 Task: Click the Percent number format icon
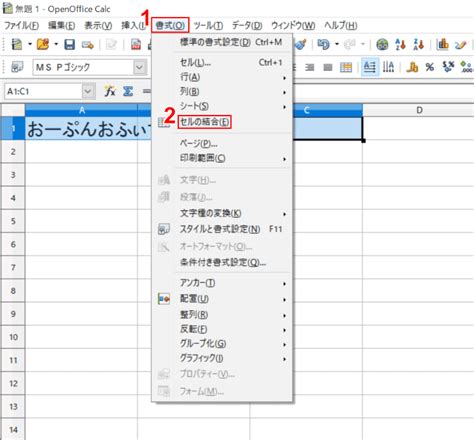pyautogui.click(x=430, y=67)
